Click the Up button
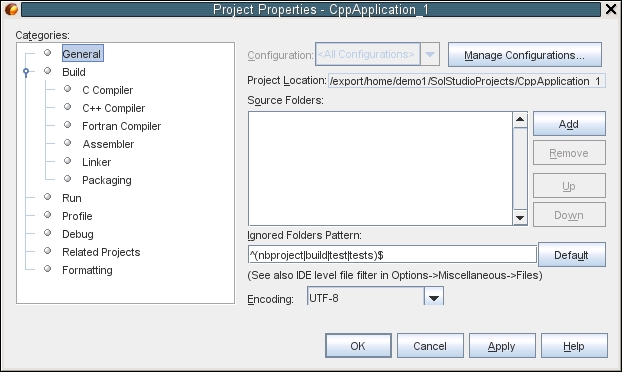Image resolution: width=622 pixels, height=372 pixels. coord(569,186)
